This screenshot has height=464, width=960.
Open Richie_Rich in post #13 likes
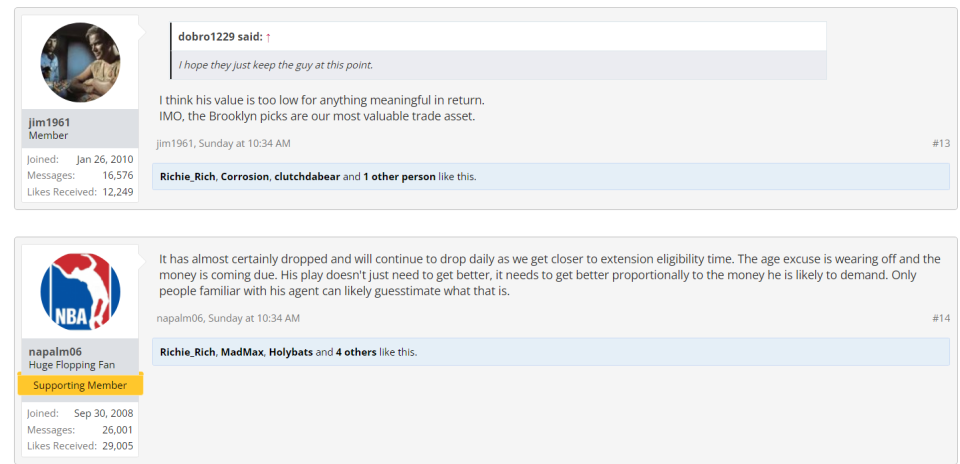point(187,176)
